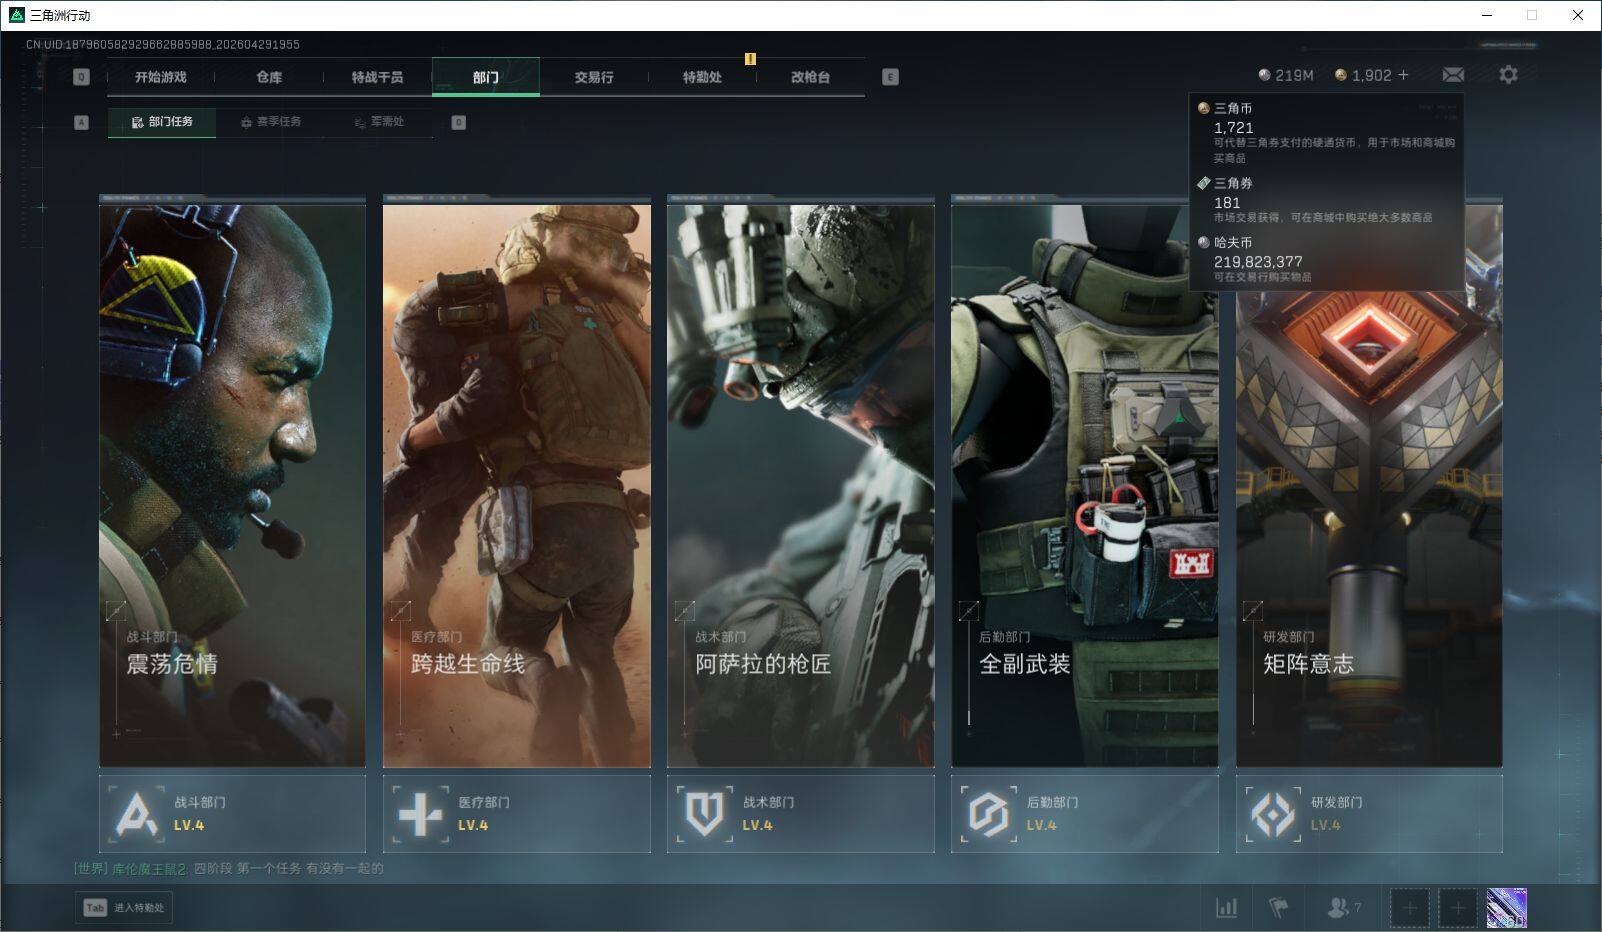Click the 战斗部门 emblem icon
The height and width of the screenshot is (932, 1602).
137,814
